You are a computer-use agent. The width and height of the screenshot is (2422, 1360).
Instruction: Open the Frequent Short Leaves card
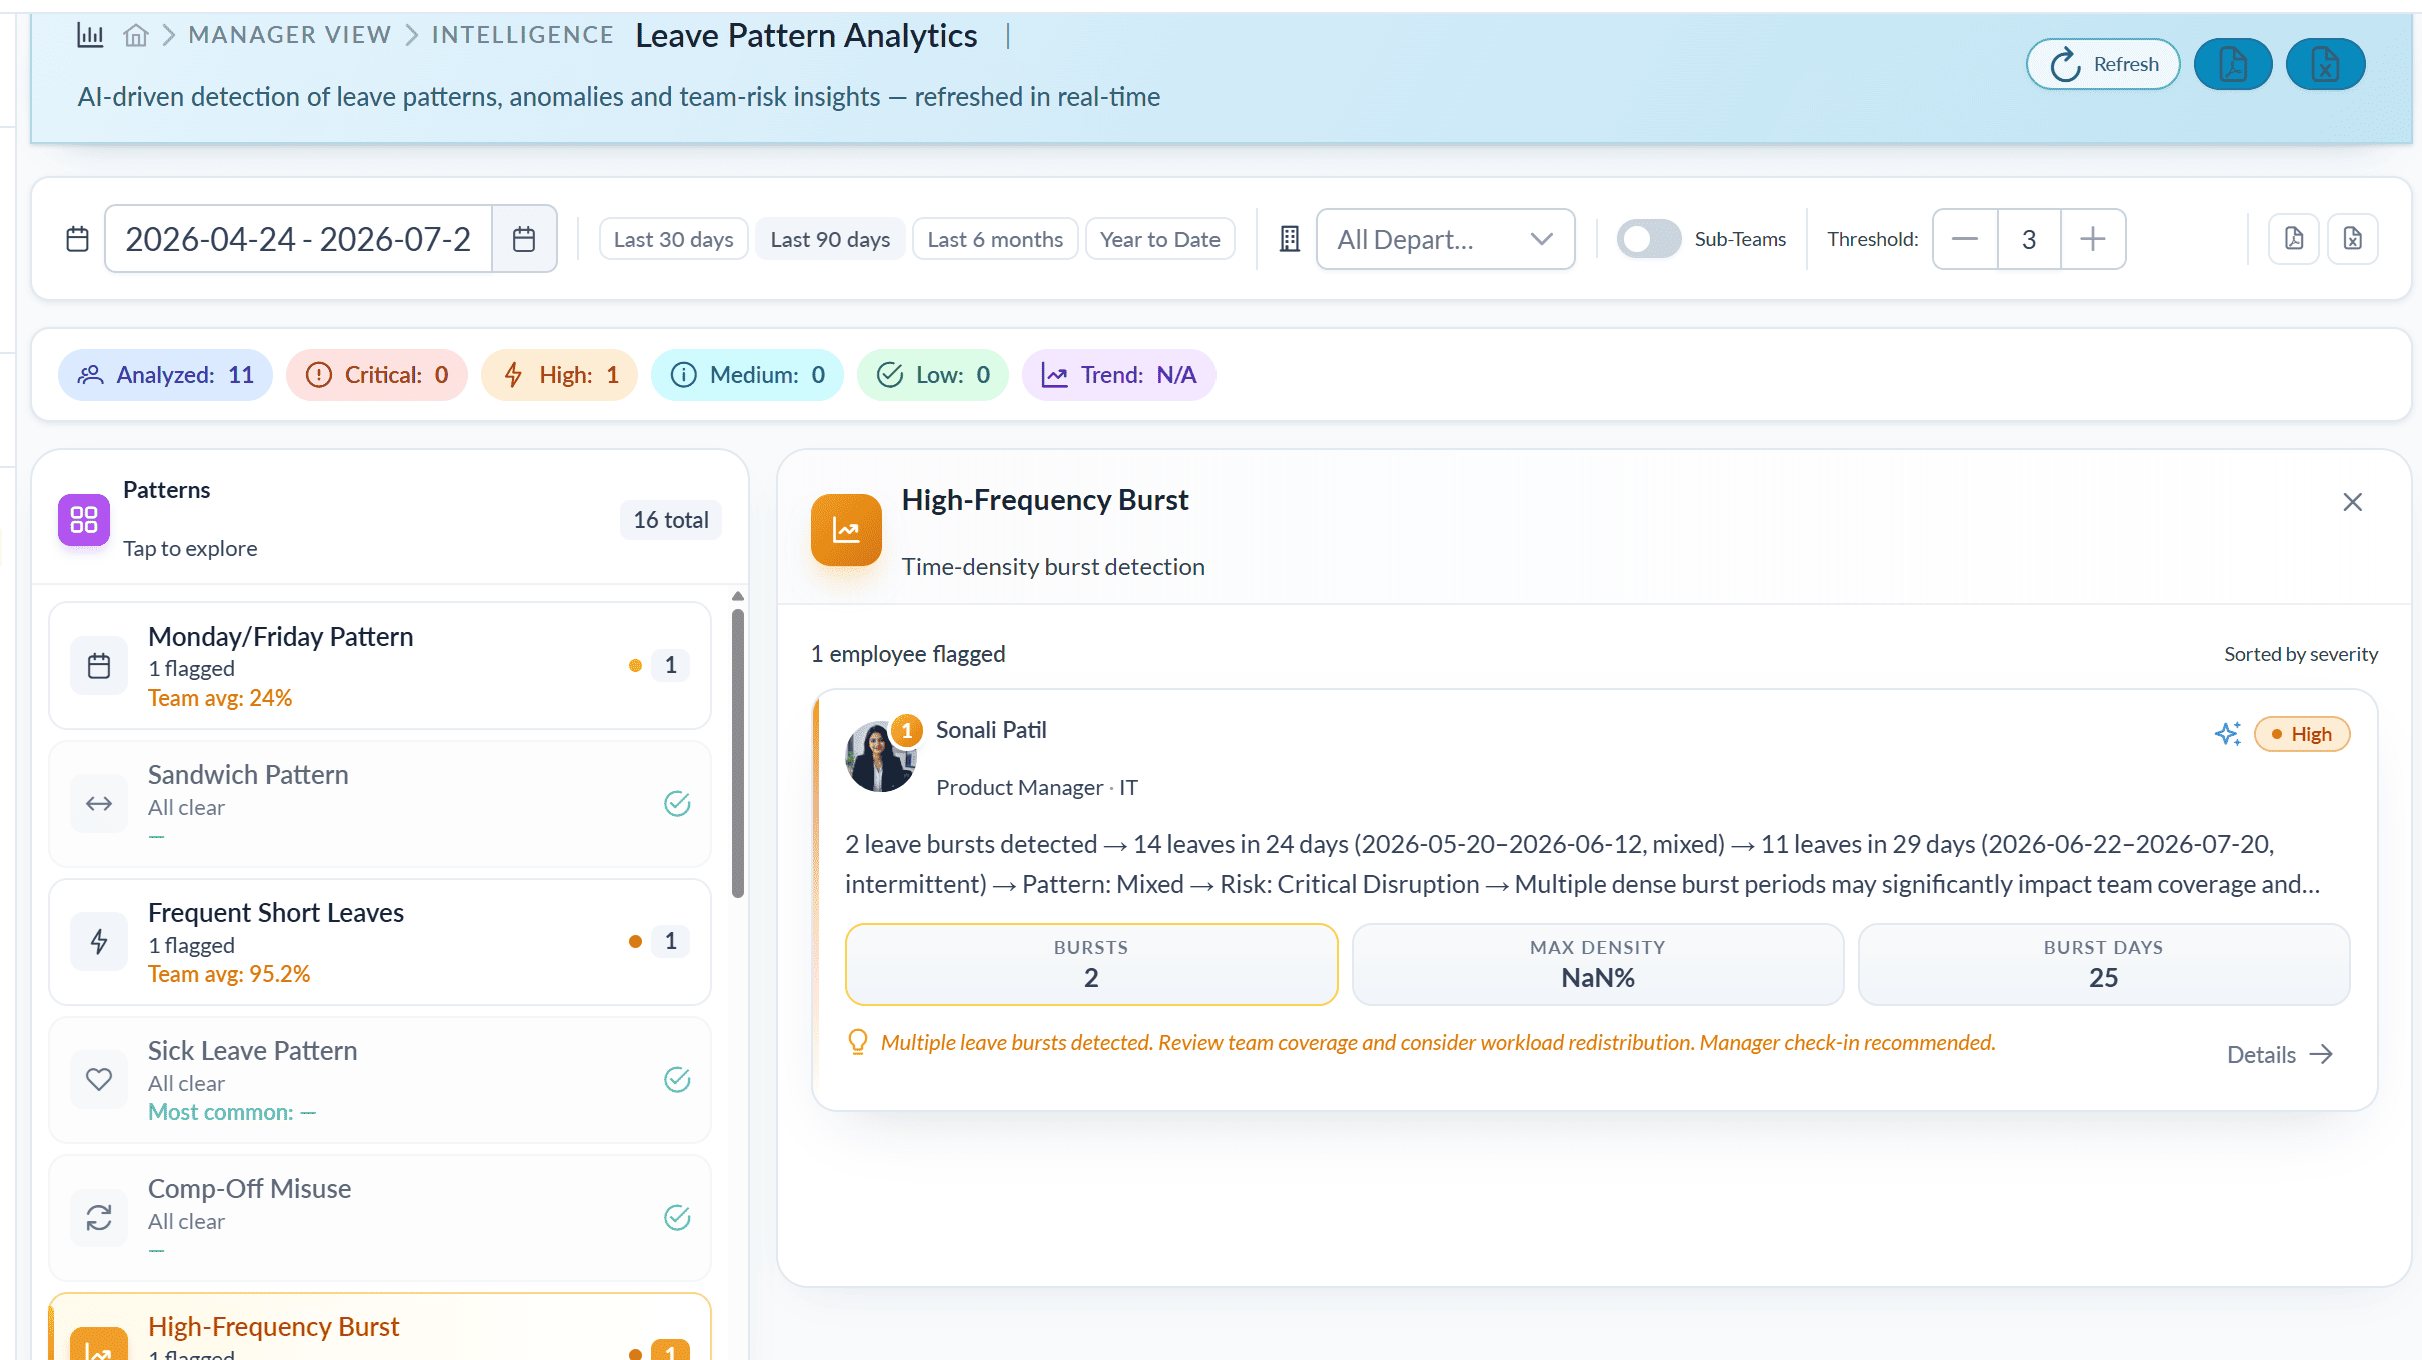(x=380, y=942)
